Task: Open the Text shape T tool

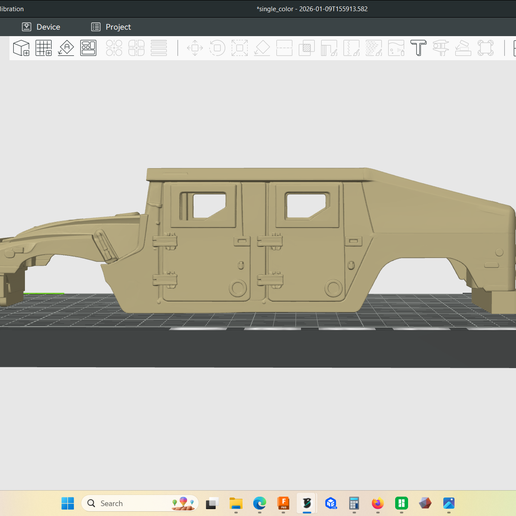Action: 418,48
